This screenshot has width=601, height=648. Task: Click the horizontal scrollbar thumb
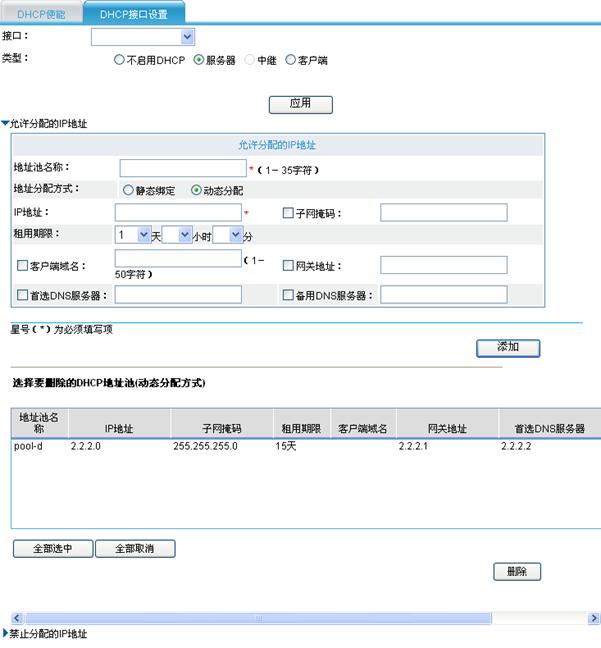259,618
